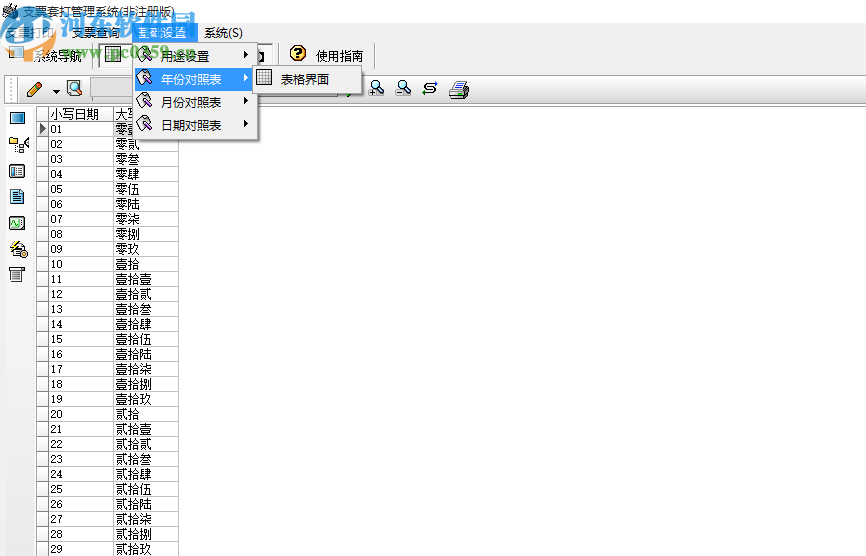Click the magnifier preview document icon

click(x=74, y=88)
